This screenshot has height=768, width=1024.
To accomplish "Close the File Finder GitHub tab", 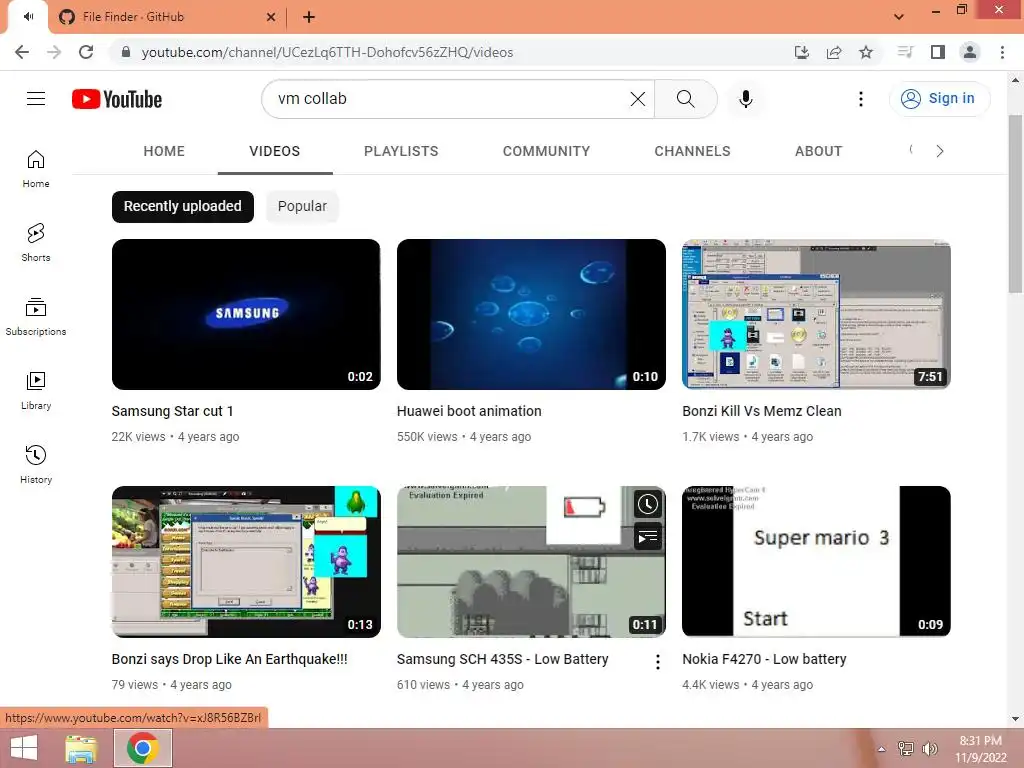I will pyautogui.click(x=271, y=17).
